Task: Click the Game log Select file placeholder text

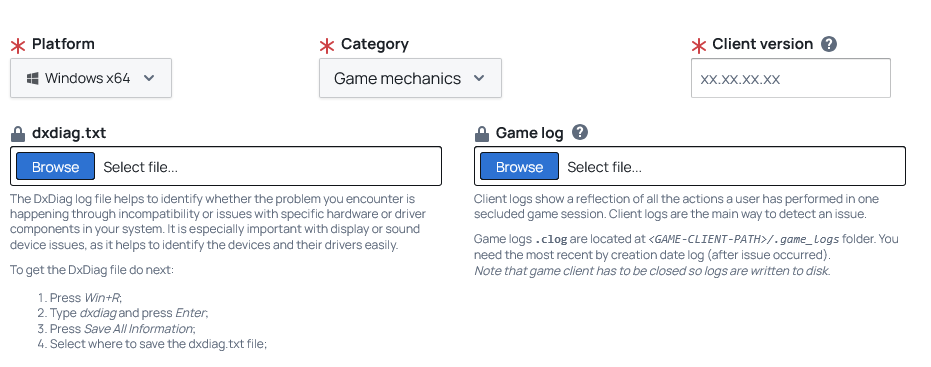Action: [x=604, y=167]
